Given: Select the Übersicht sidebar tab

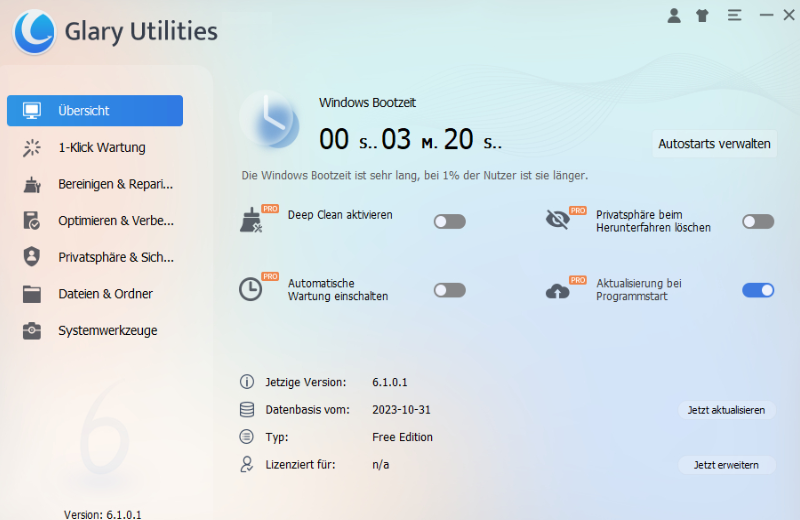Looking at the screenshot, I should [95, 110].
